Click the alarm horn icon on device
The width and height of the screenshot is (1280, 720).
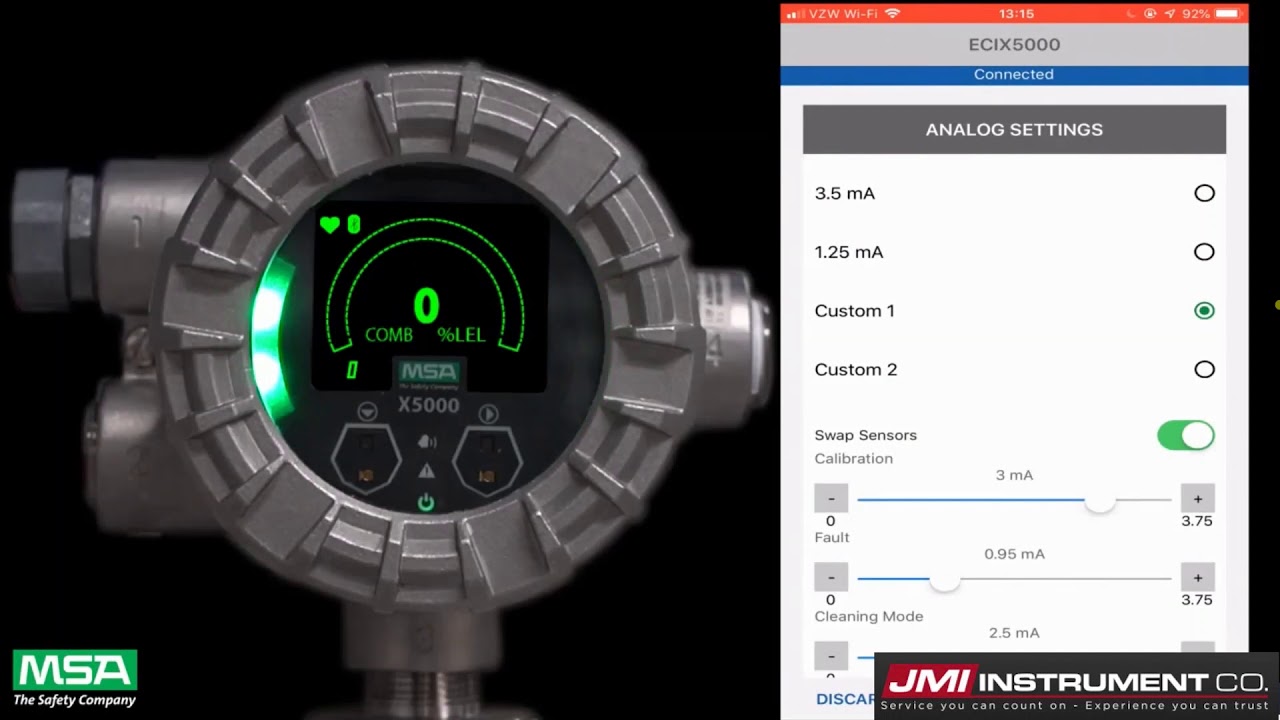coord(427,442)
